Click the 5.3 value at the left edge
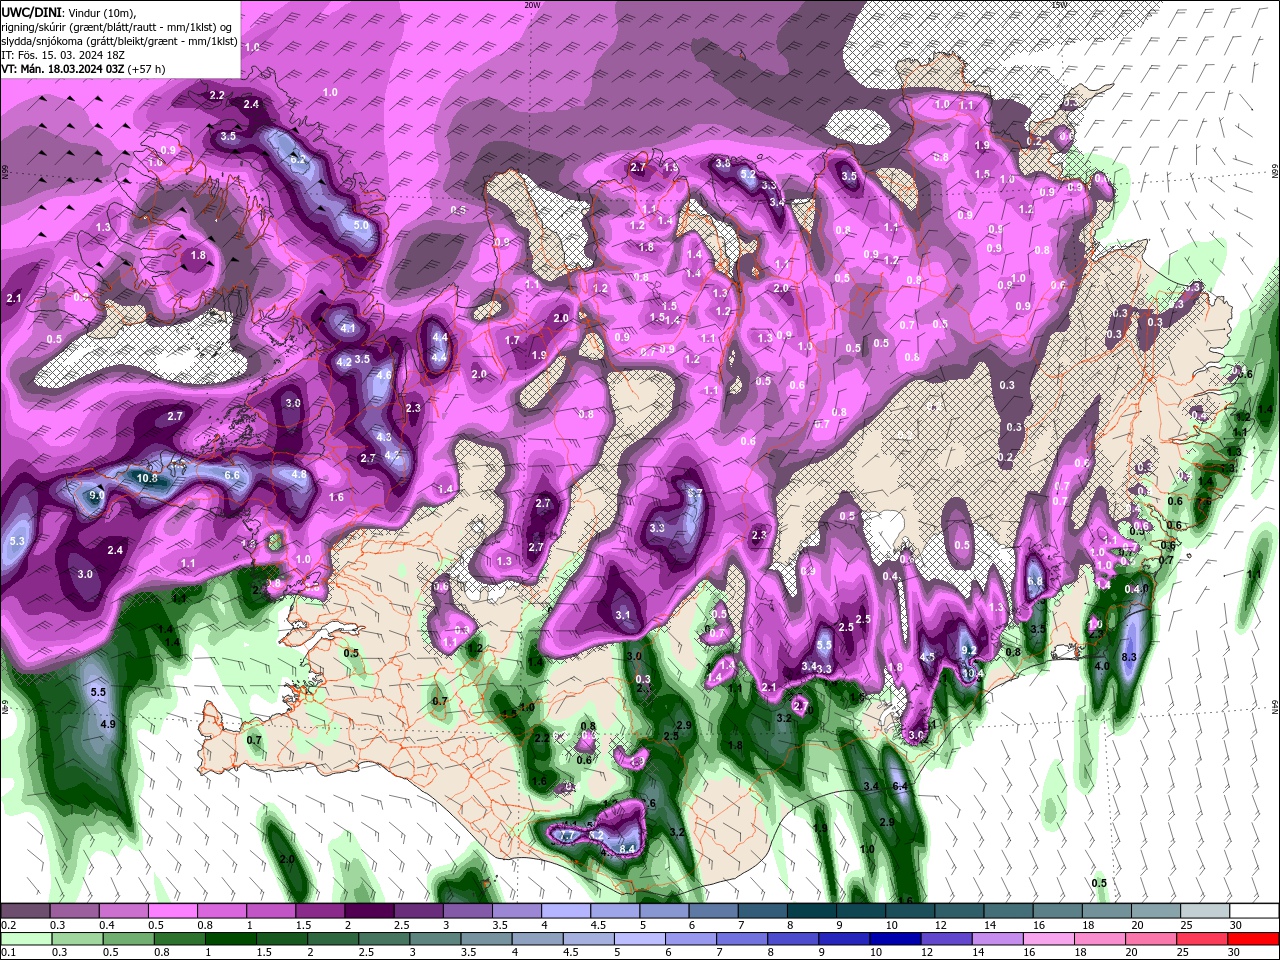This screenshot has height=960, width=1280. [17, 541]
